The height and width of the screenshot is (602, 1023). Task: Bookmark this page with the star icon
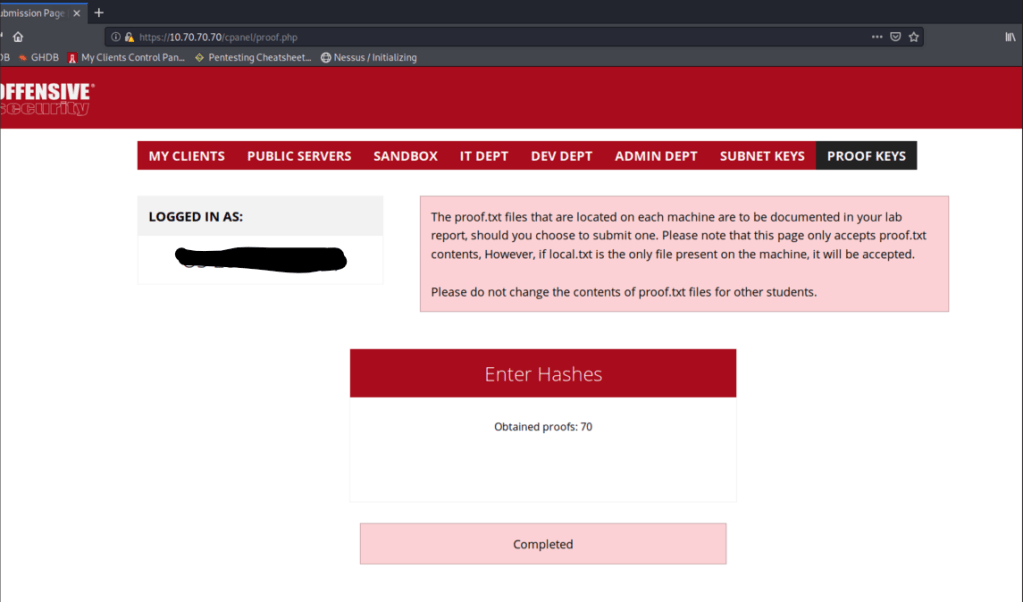click(x=913, y=37)
